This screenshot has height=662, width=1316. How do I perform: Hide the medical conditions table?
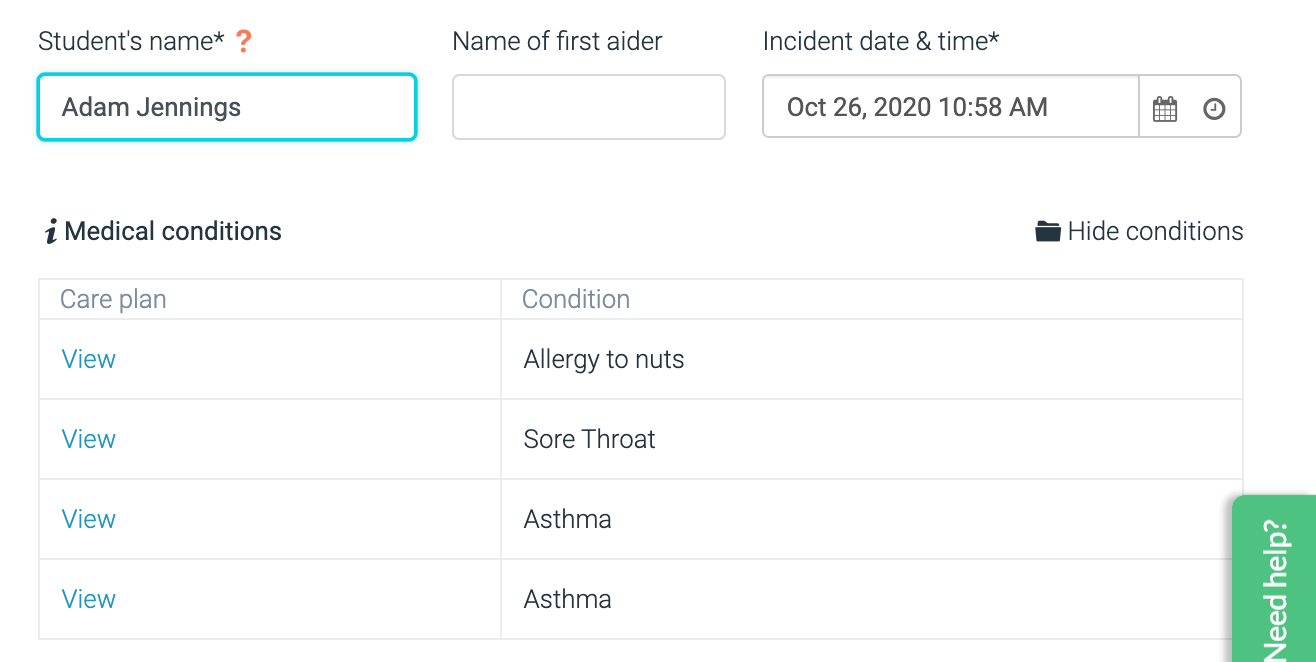(x=1155, y=231)
